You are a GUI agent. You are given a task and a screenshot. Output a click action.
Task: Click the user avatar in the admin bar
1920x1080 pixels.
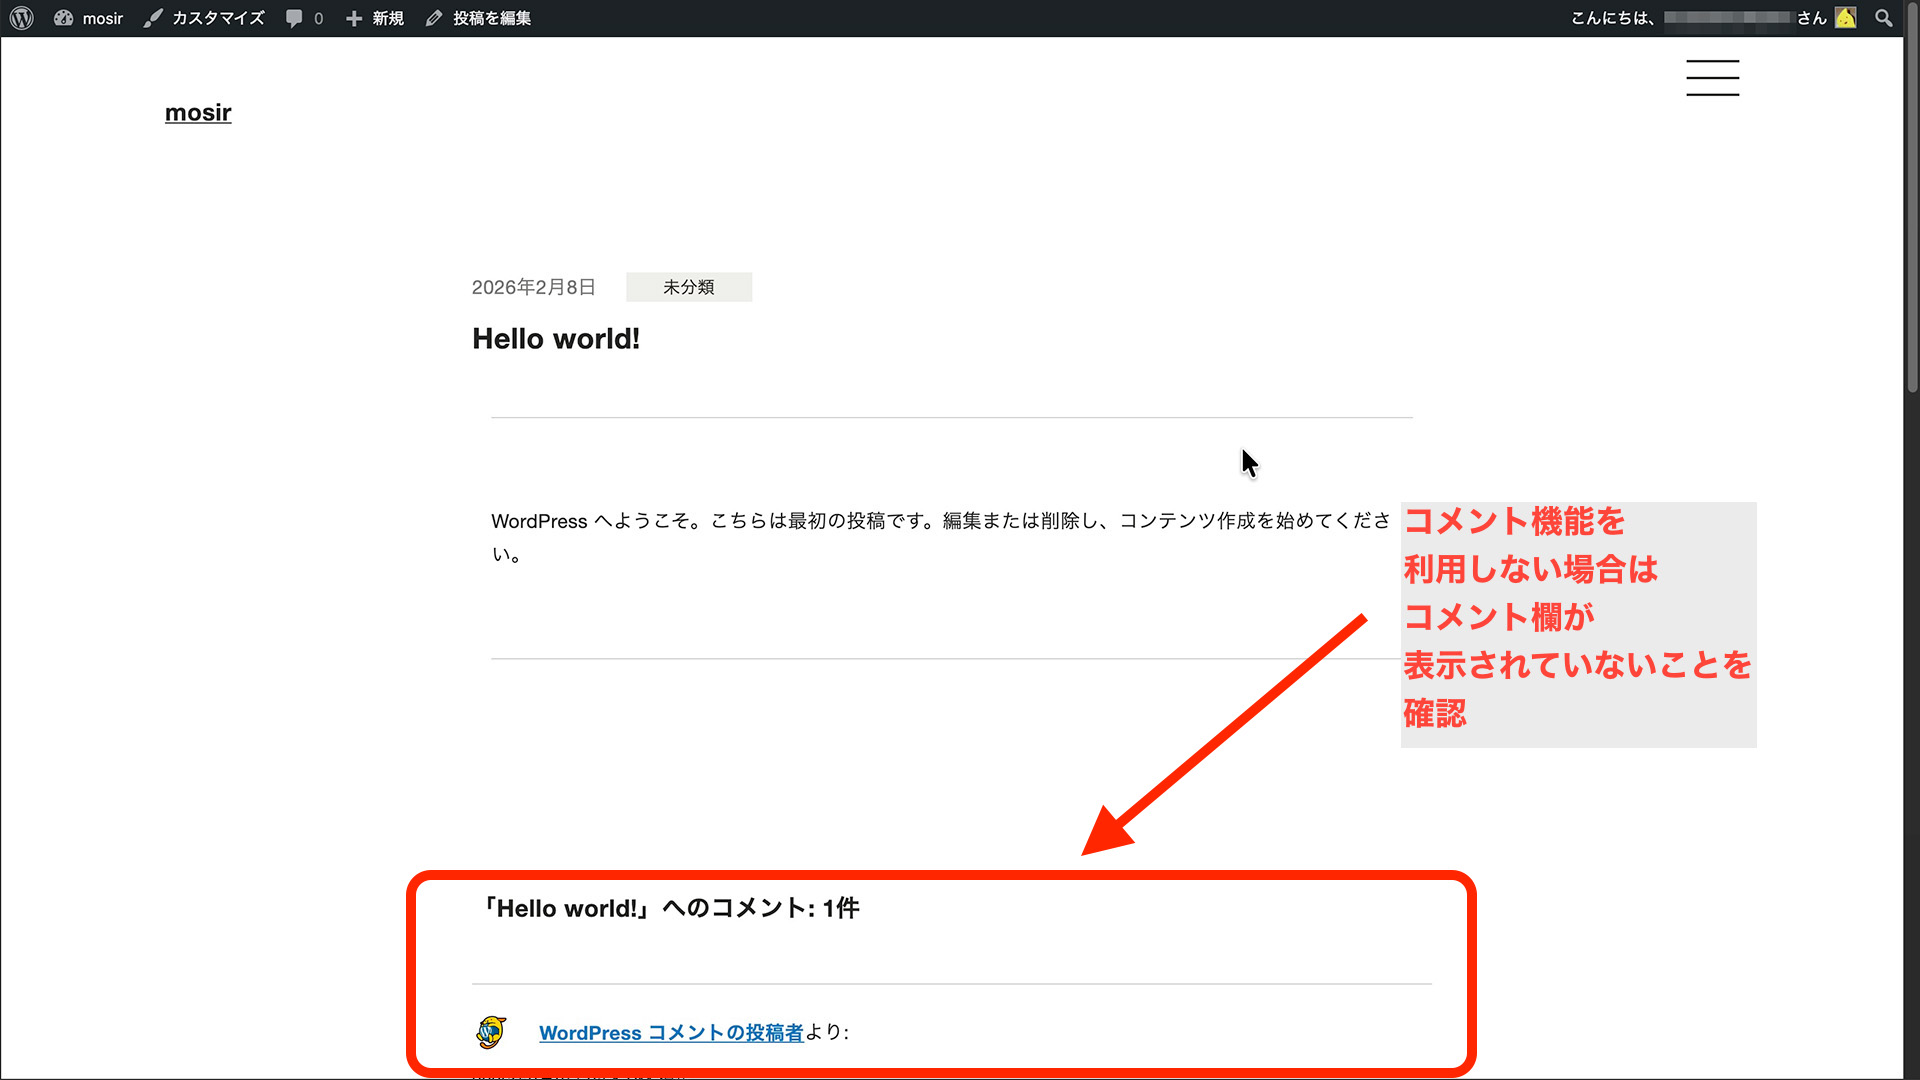[x=1845, y=17]
